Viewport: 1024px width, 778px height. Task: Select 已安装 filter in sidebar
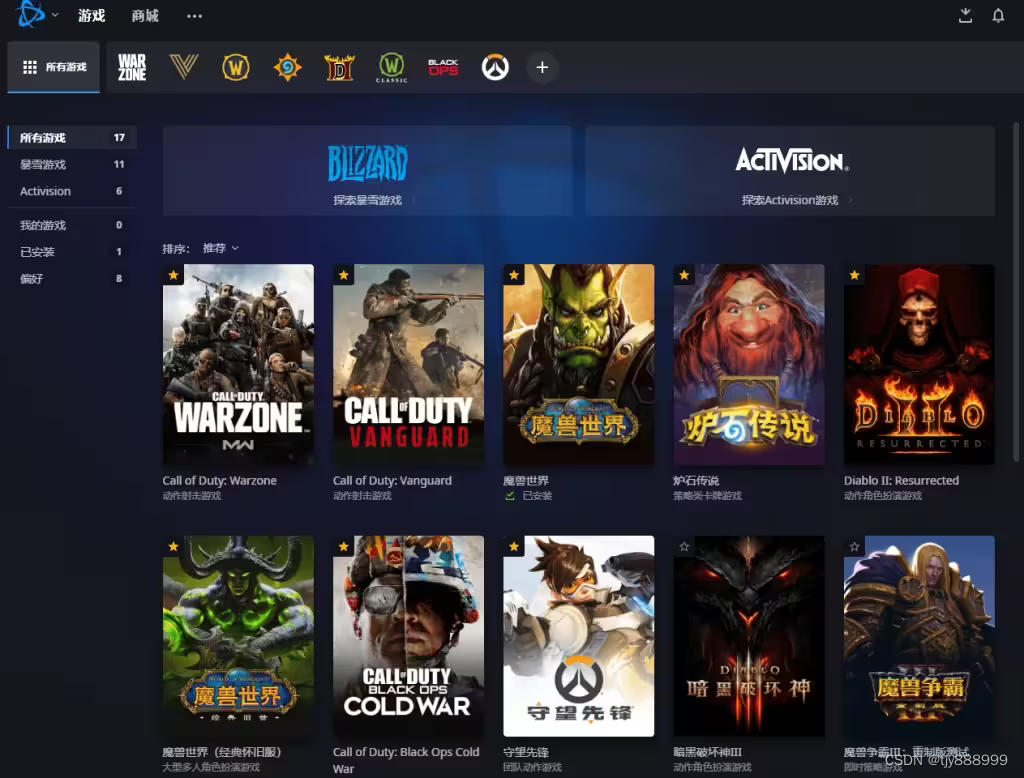coord(72,252)
